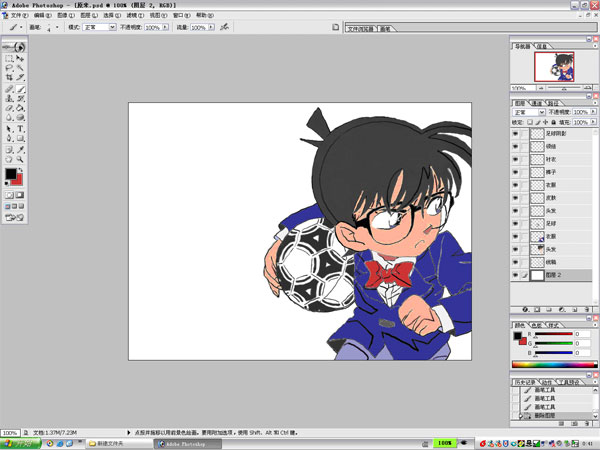The height and width of the screenshot is (450, 600).
Task: Select the History Brush tool
Action: [20, 98]
